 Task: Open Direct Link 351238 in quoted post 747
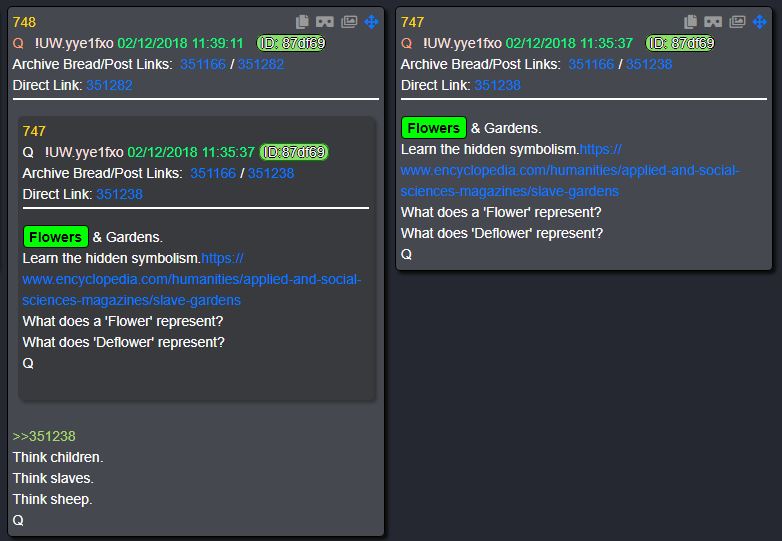pyautogui.click(x=119, y=194)
